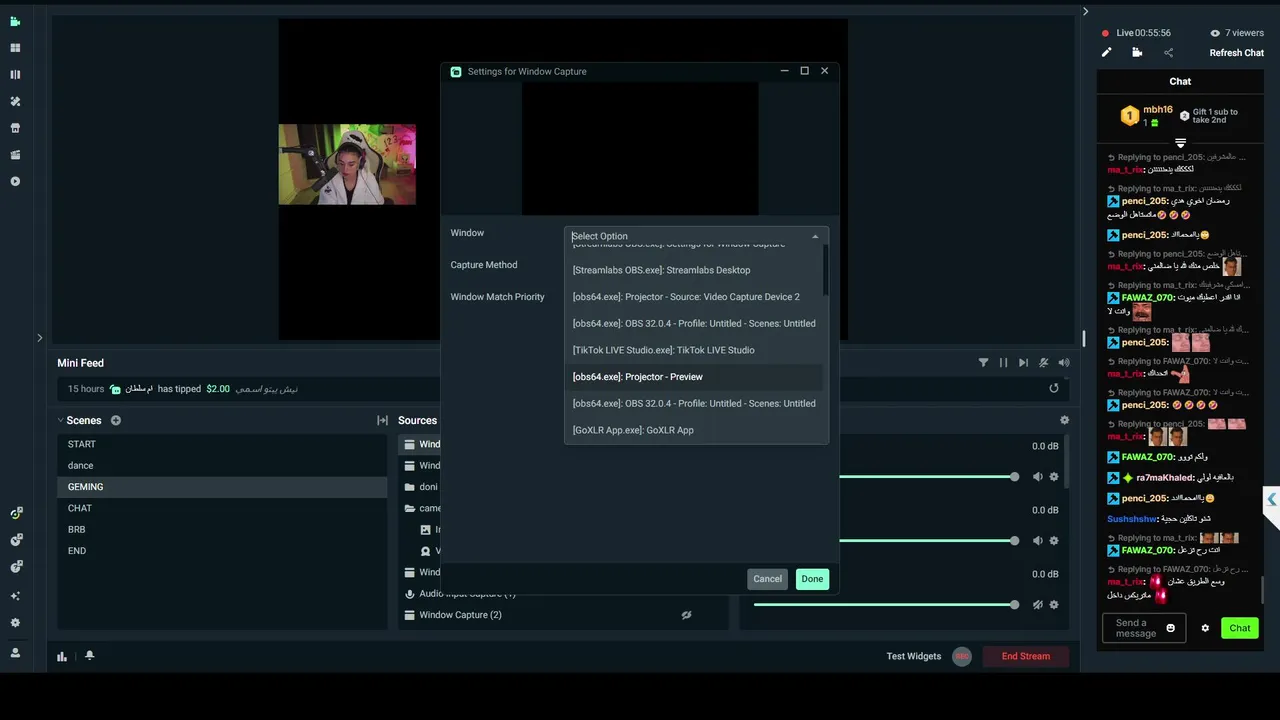The width and height of the screenshot is (1280, 720).
Task: Open the Layout Editor columns icon
Action: click(x=15, y=74)
